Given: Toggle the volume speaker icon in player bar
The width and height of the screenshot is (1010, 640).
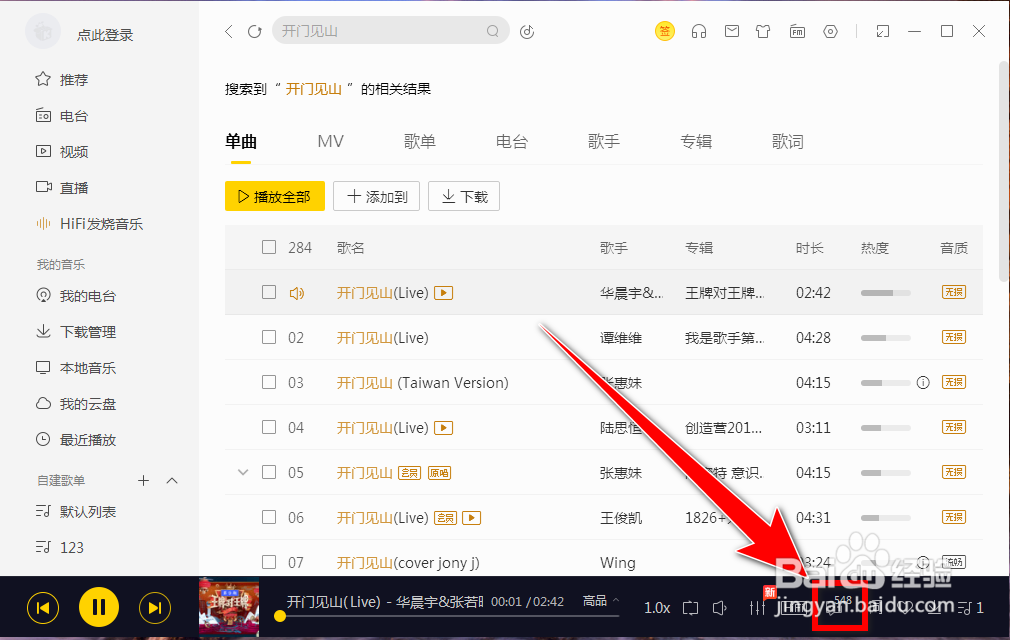Looking at the screenshot, I should click(720, 608).
